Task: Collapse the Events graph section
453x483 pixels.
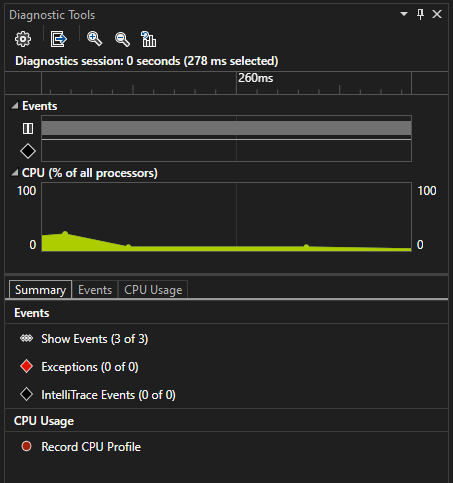Action: click(15, 106)
